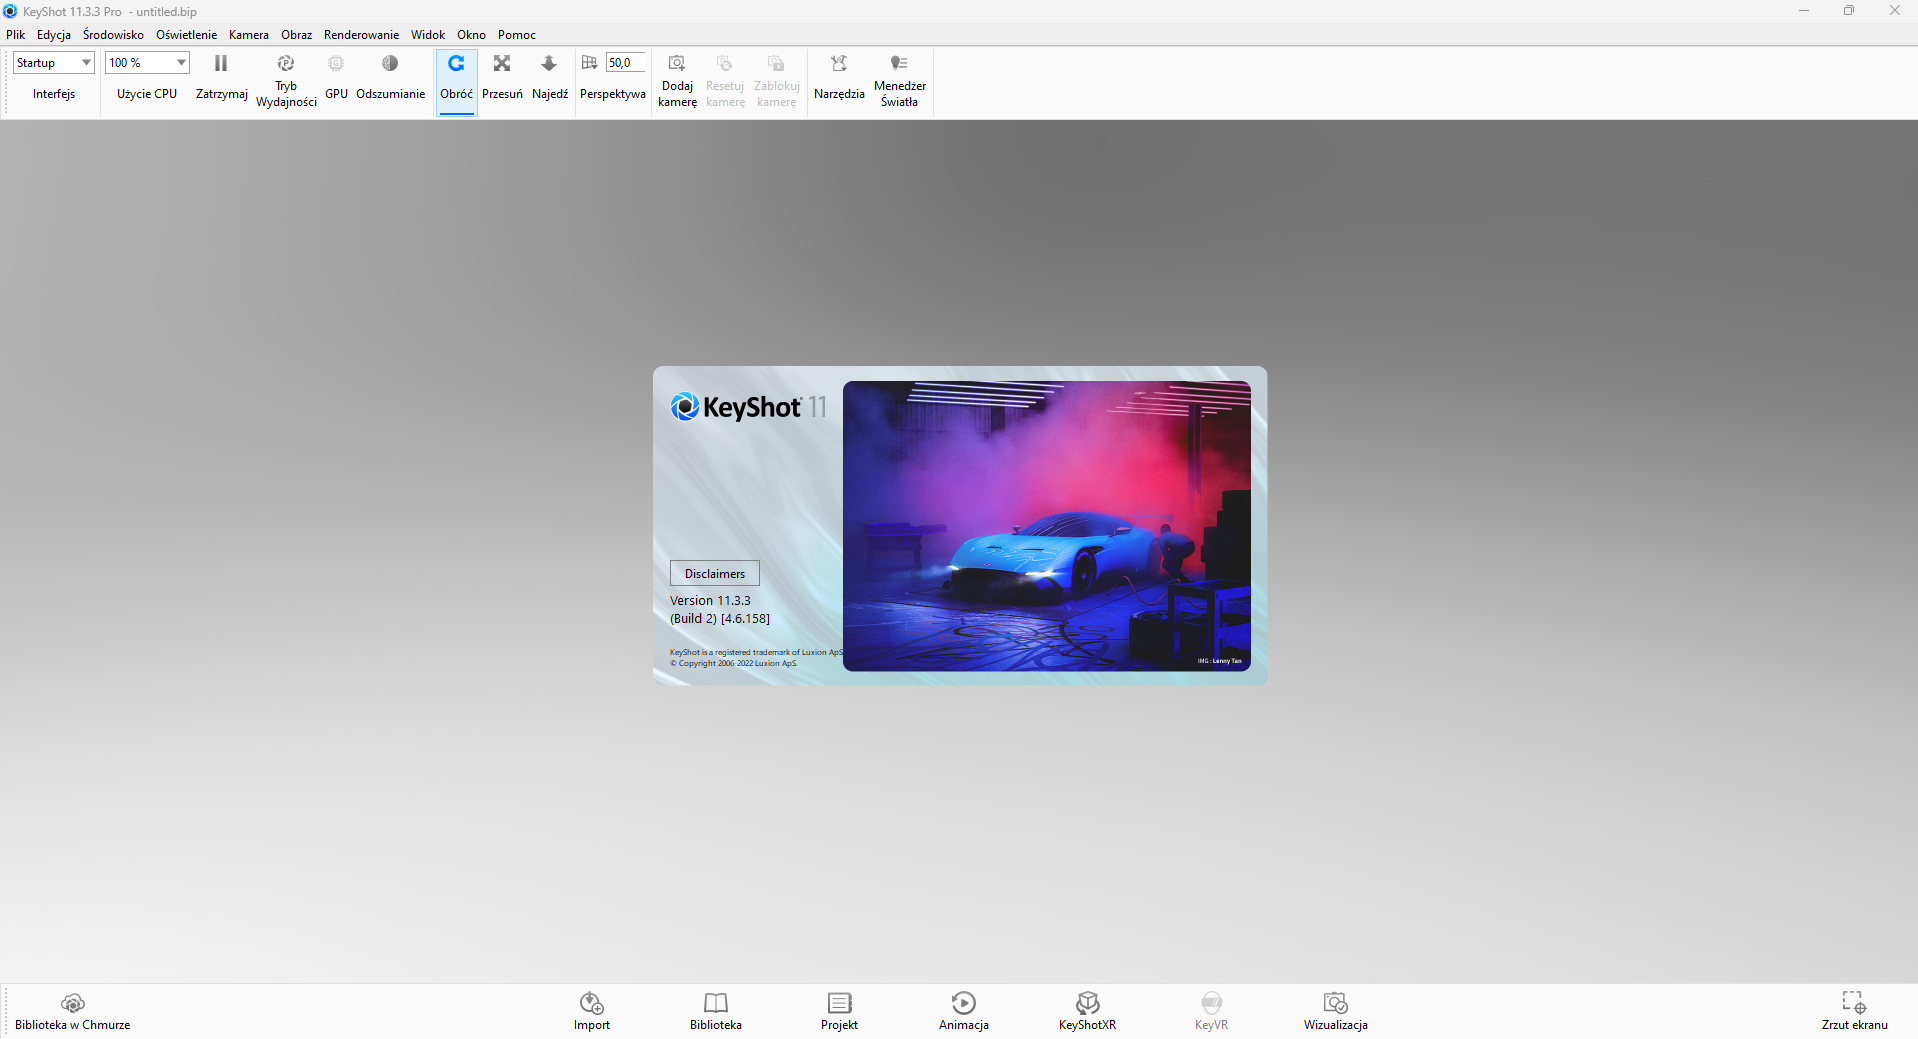1918x1039 pixels.
Task: Enable GPU mode
Action: [336, 64]
